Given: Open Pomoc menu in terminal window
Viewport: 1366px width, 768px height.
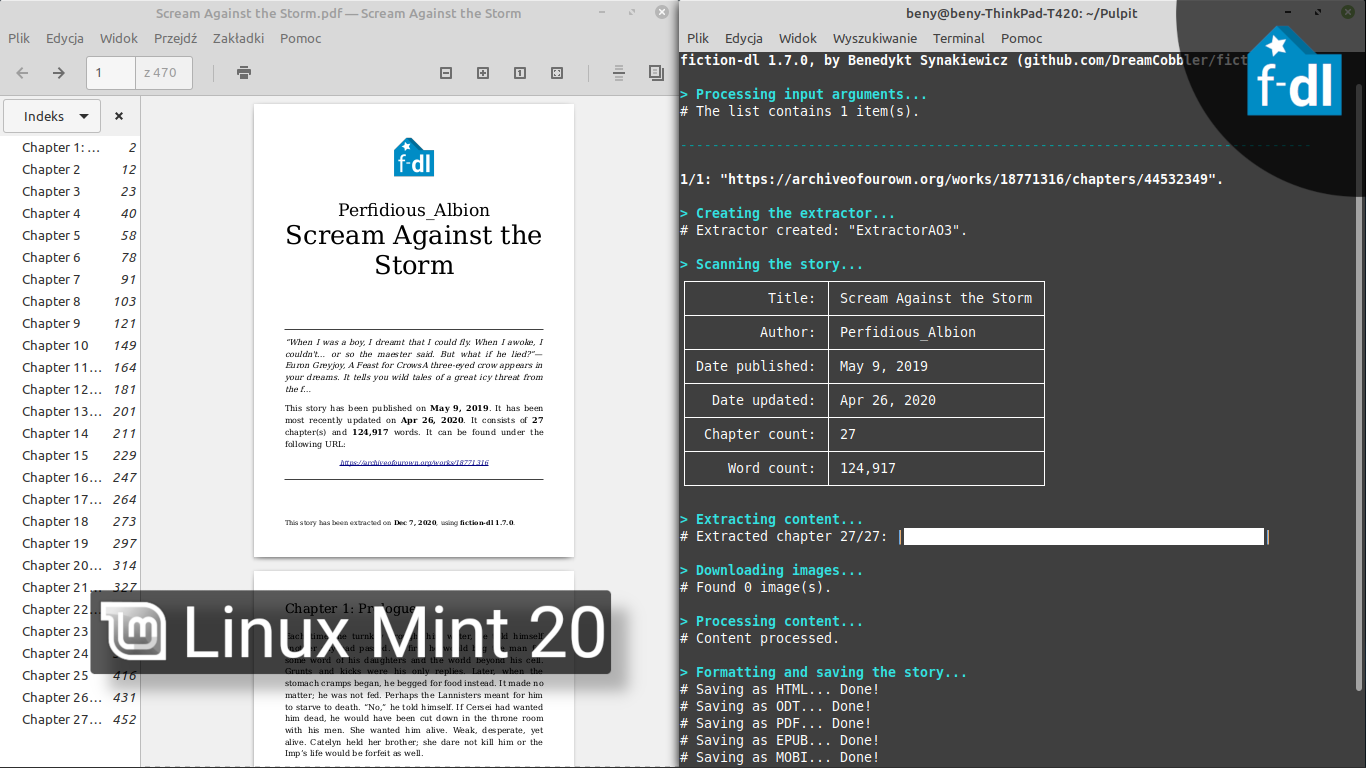Looking at the screenshot, I should click(x=1022, y=38).
